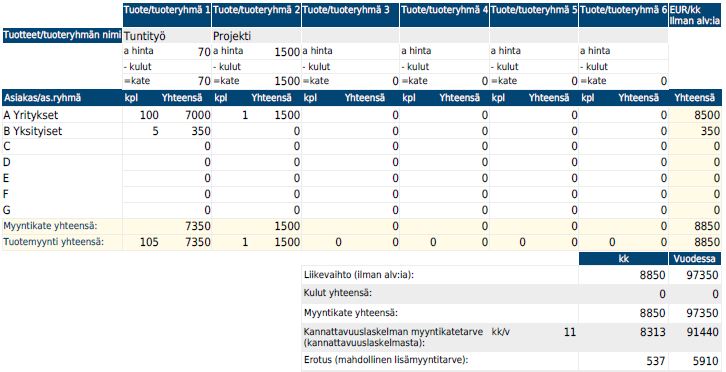The image size is (726, 372).
Task: Click the 'Vuodessa' summary column header
Action: click(x=695, y=259)
